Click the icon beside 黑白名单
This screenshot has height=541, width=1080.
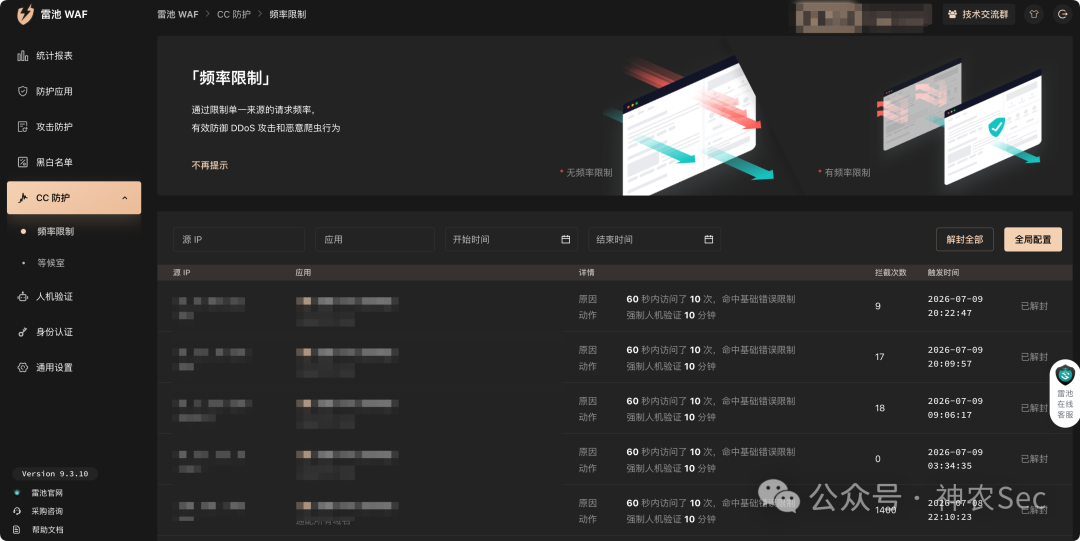(x=23, y=163)
